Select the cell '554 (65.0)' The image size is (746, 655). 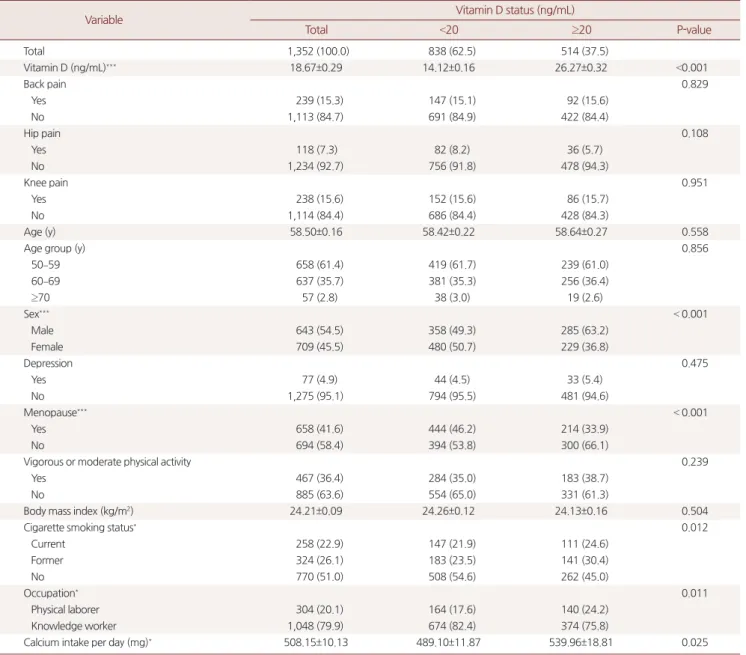click(452, 494)
